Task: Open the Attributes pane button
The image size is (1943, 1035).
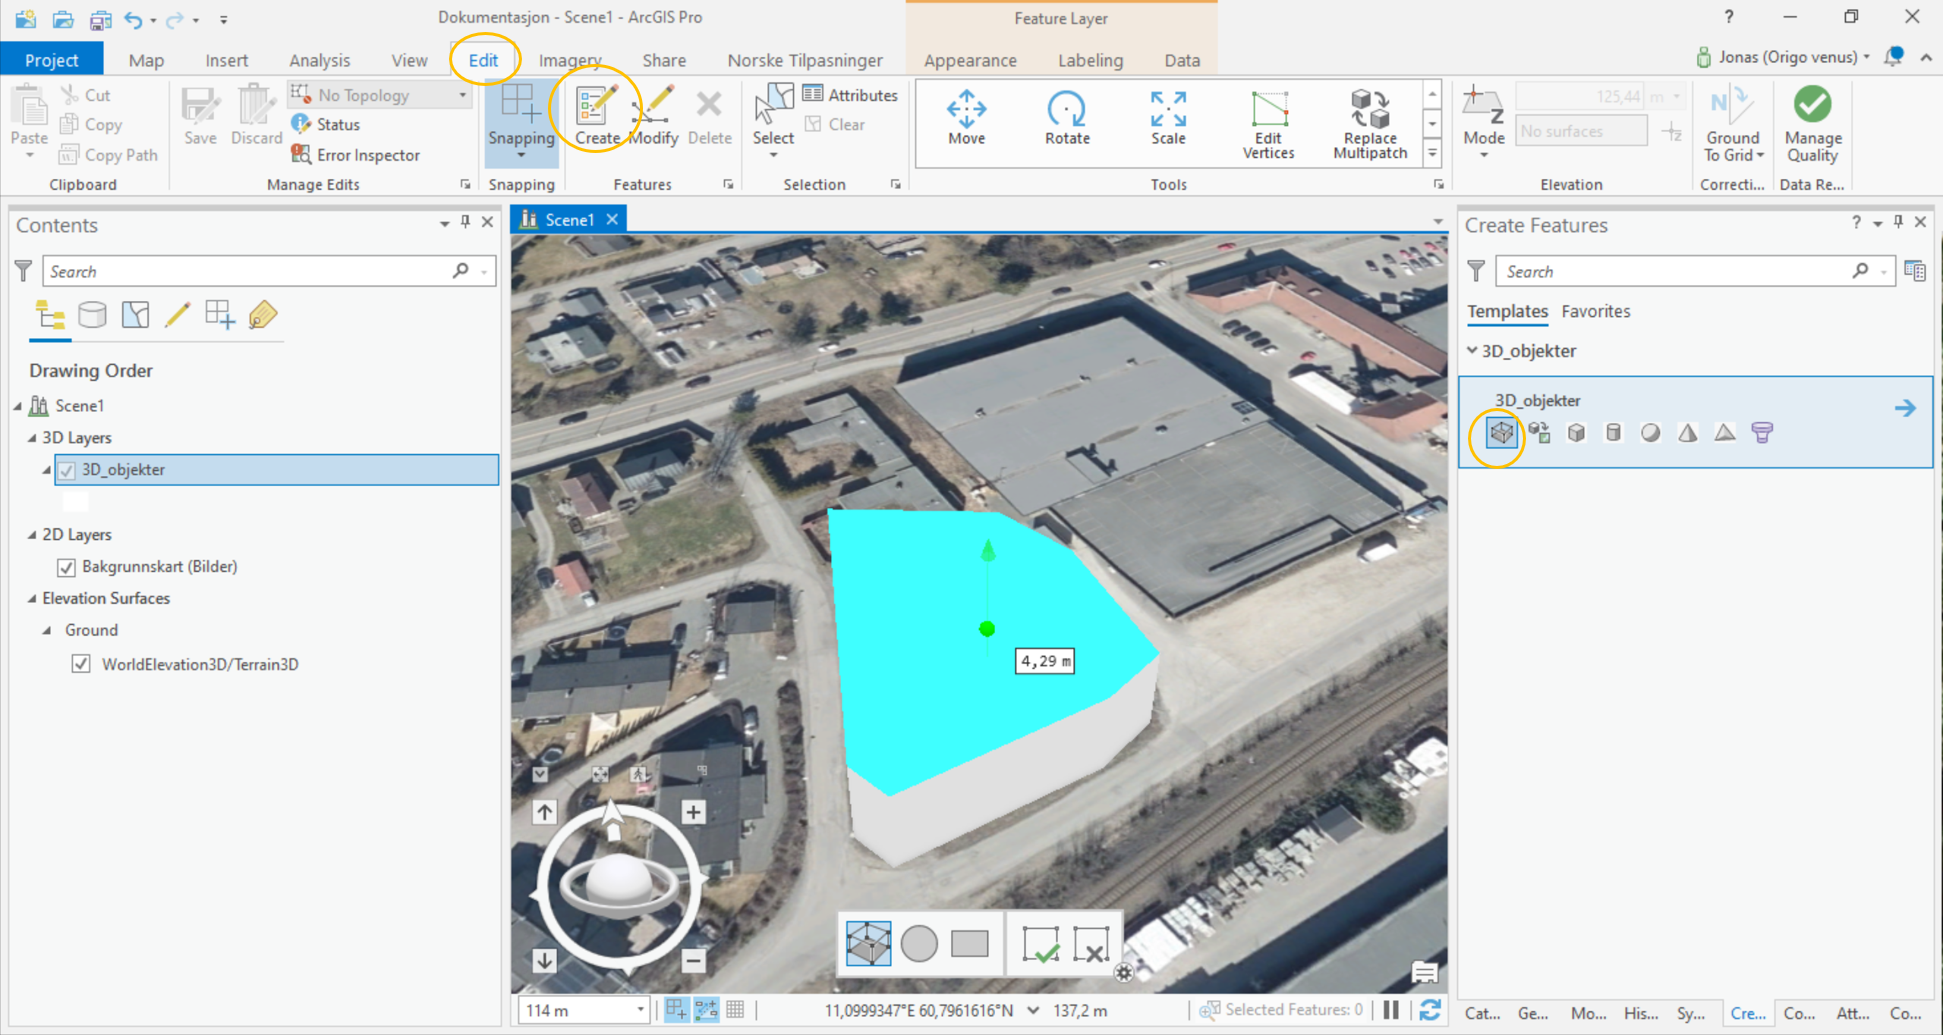Action: pos(850,95)
